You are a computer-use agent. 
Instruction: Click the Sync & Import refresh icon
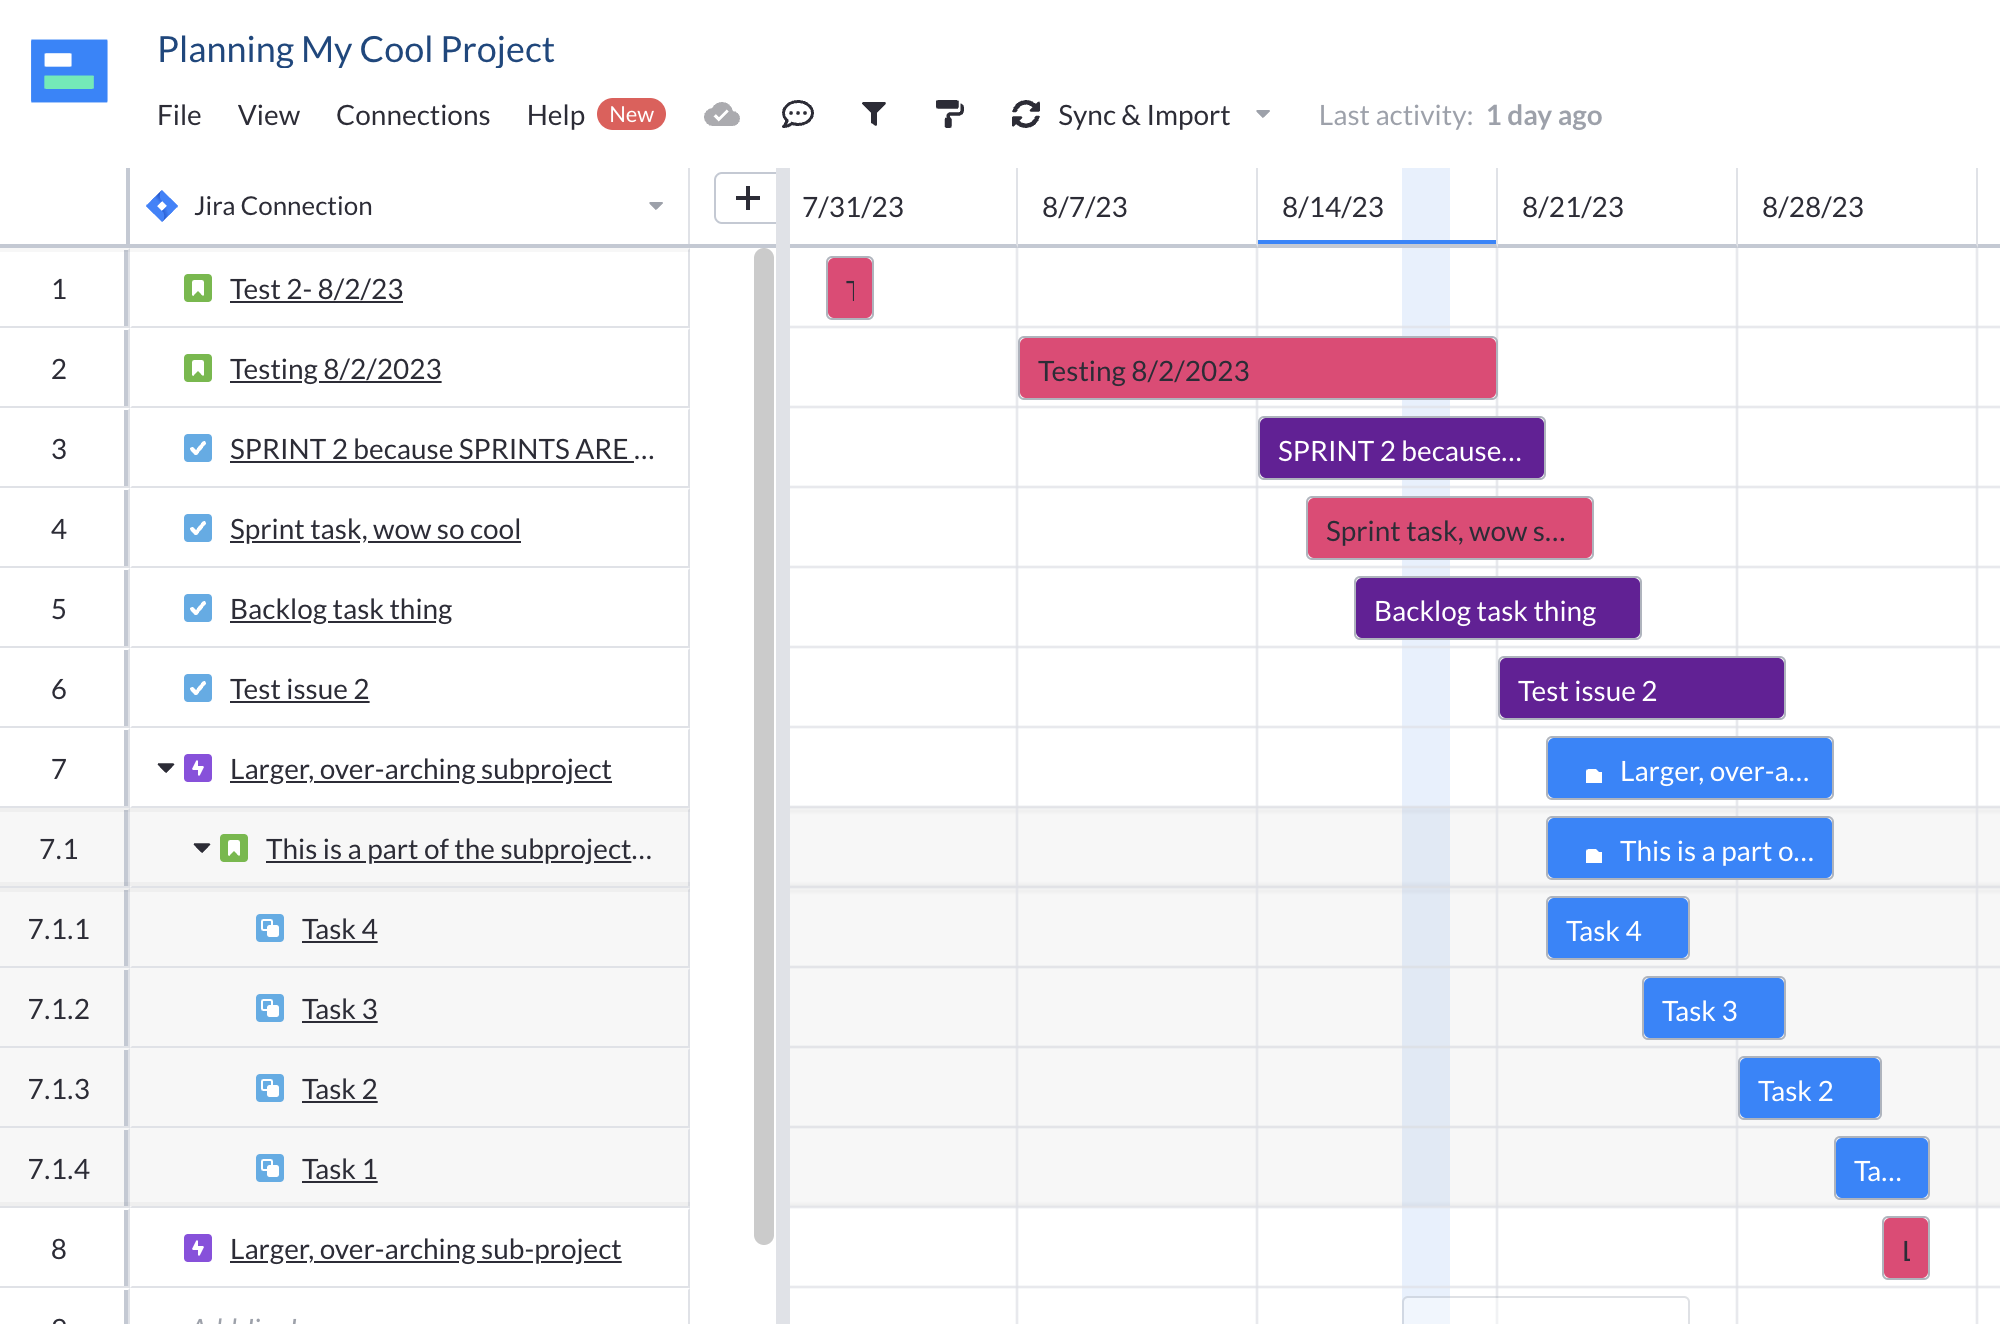pyautogui.click(x=1024, y=115)
